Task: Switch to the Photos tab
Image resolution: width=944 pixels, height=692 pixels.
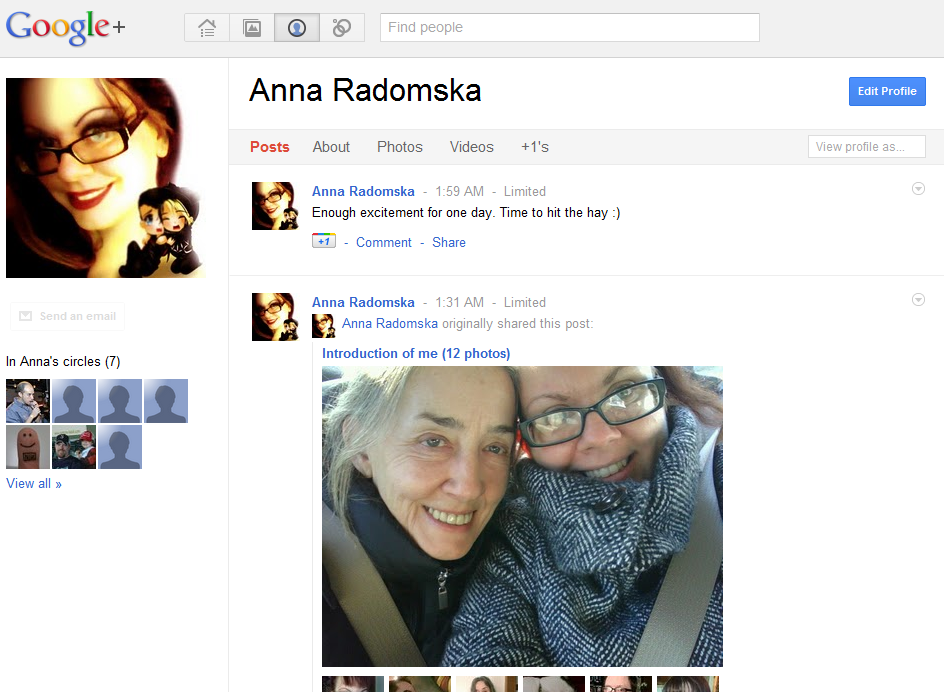Action: [x=400, y=147]
